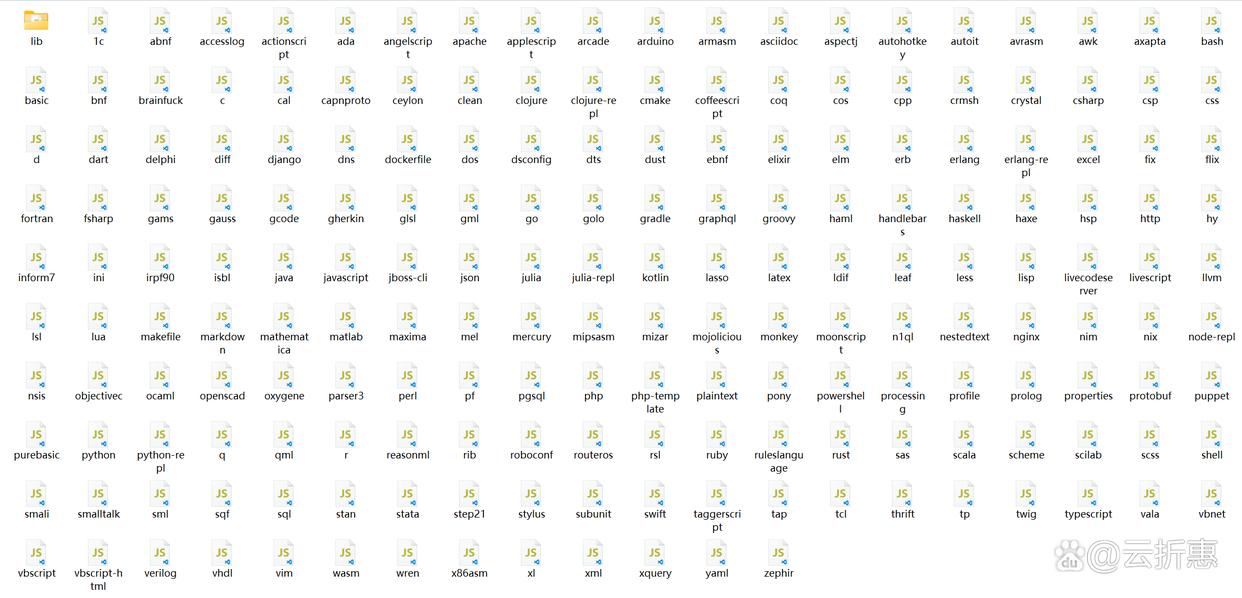
Task: Select the x86asm file icon
Action: click(x=470, y=553)
